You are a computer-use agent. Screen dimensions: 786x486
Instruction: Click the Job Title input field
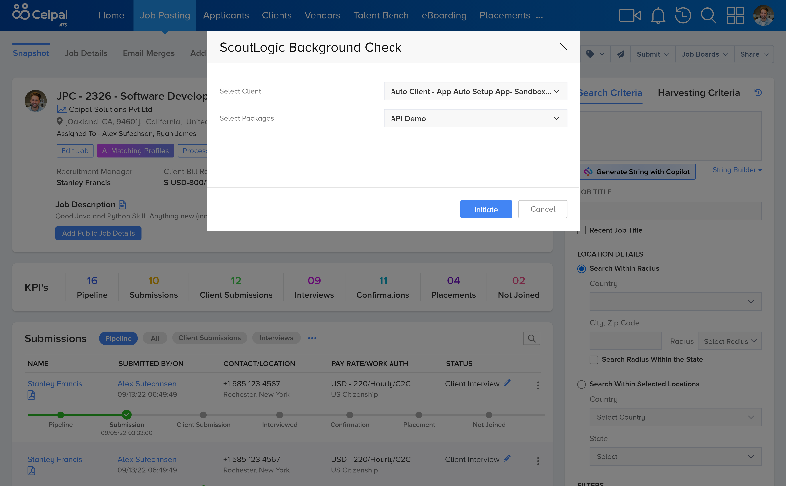(669, 211)
